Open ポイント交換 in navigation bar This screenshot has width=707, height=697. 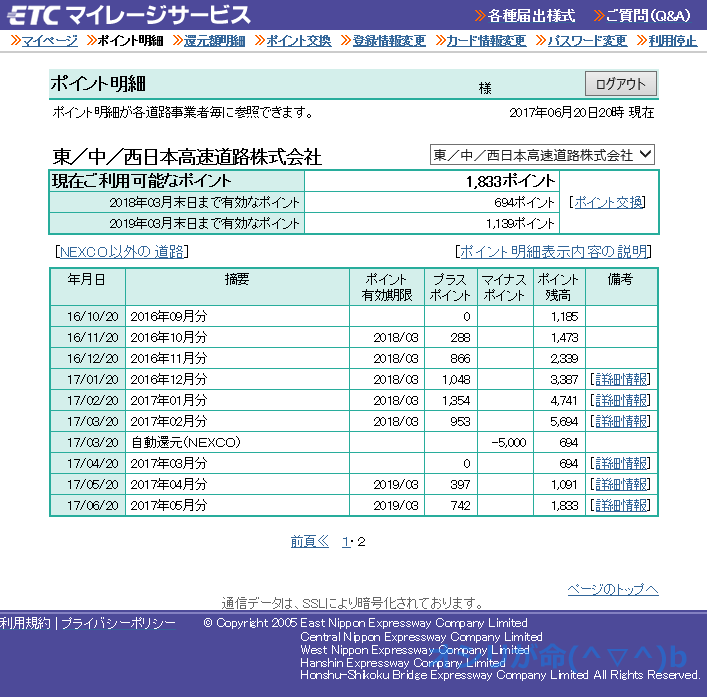[299, 41]
